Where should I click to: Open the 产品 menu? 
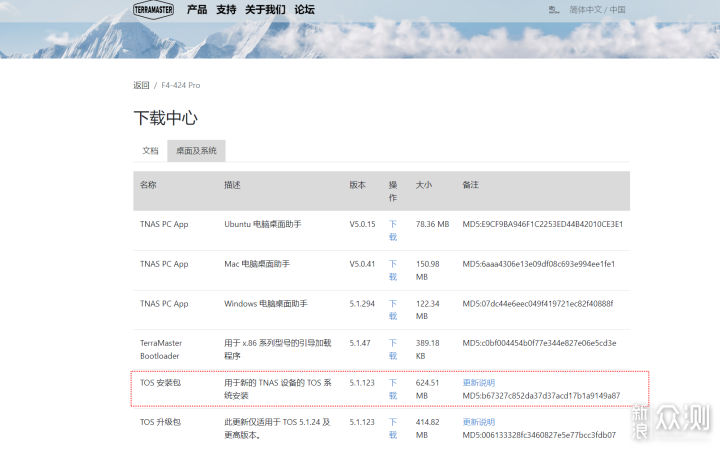click(x=197, y=10)
